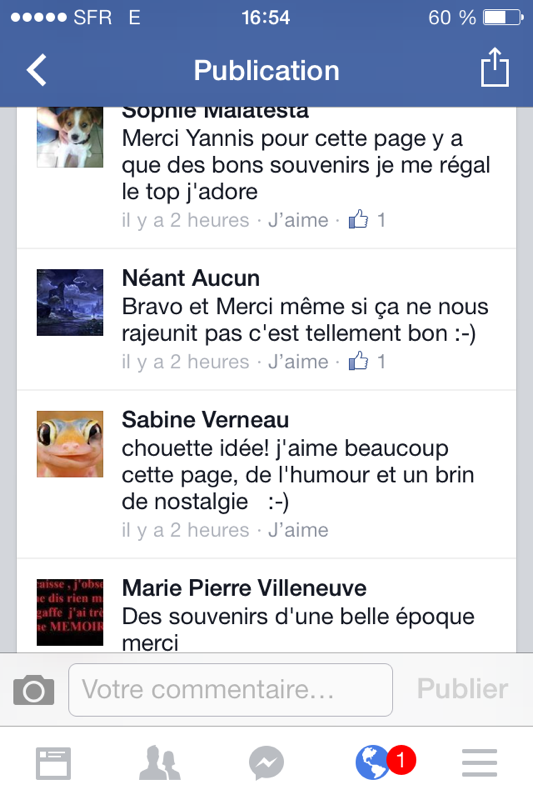Focus the Votre commentaire text field
Viewport: 533px width, 800px height.
coord(231,690)
